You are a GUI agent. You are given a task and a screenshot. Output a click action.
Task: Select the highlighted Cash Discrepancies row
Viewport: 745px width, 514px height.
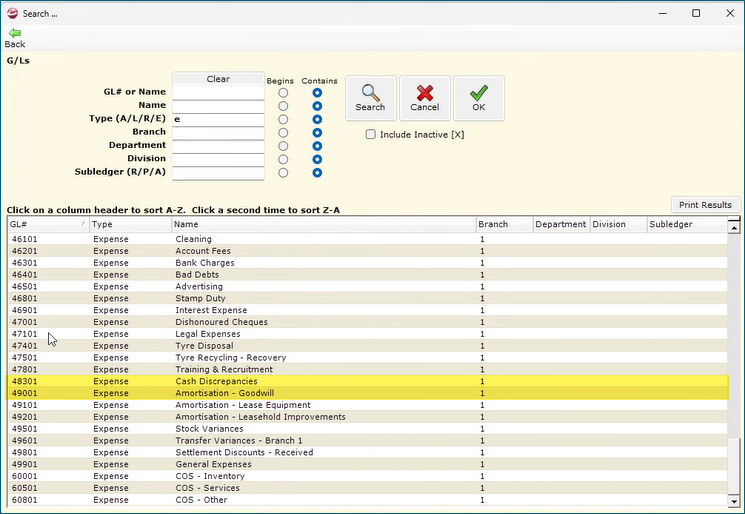point(368,381)
